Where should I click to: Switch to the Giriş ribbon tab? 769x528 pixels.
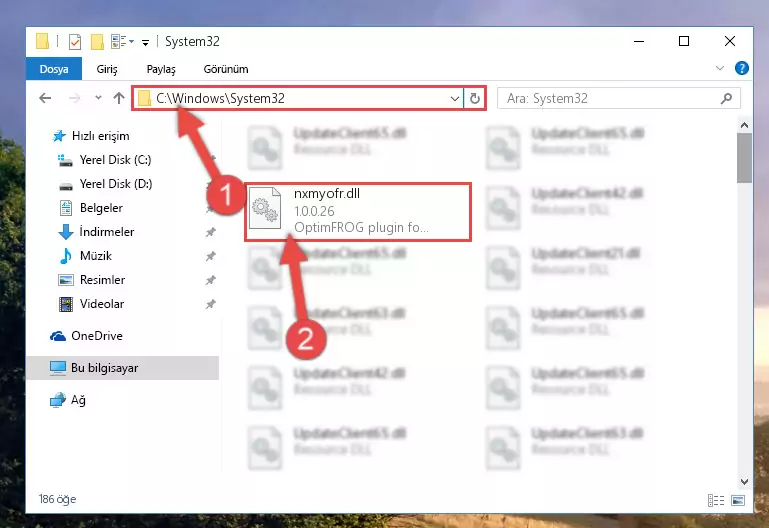tap(106, 69)
